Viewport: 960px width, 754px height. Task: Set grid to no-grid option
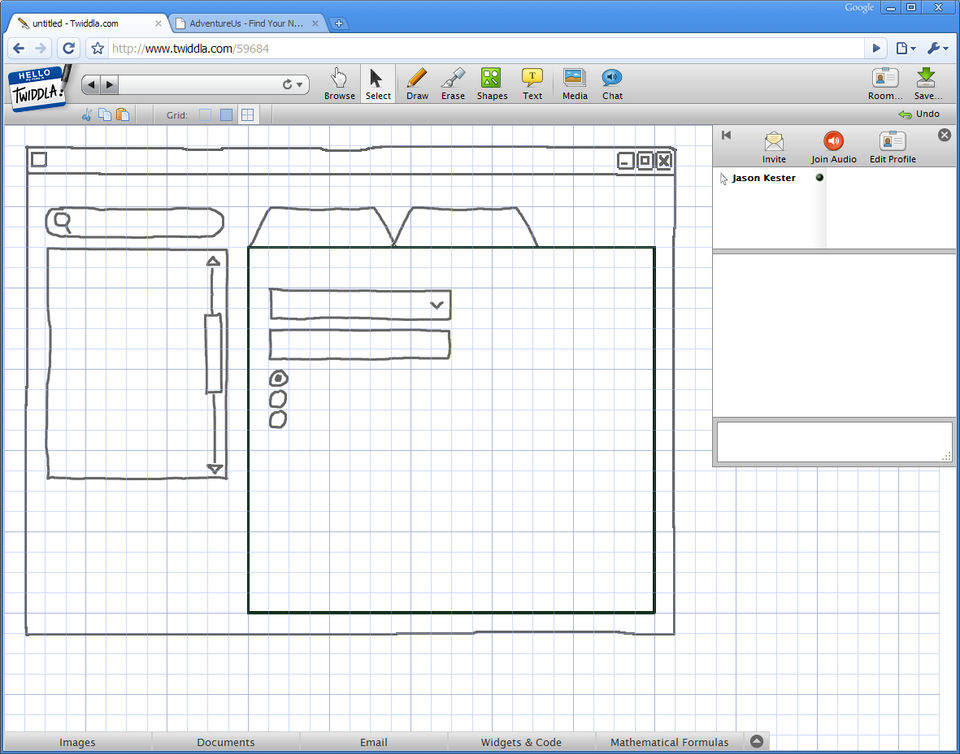205,115
